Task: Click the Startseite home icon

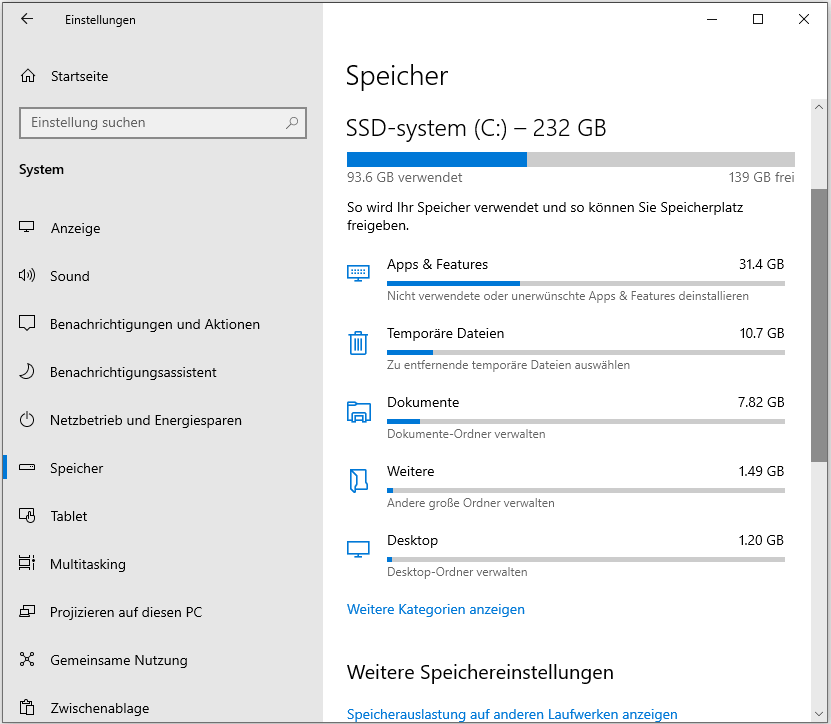Action: 28,76
